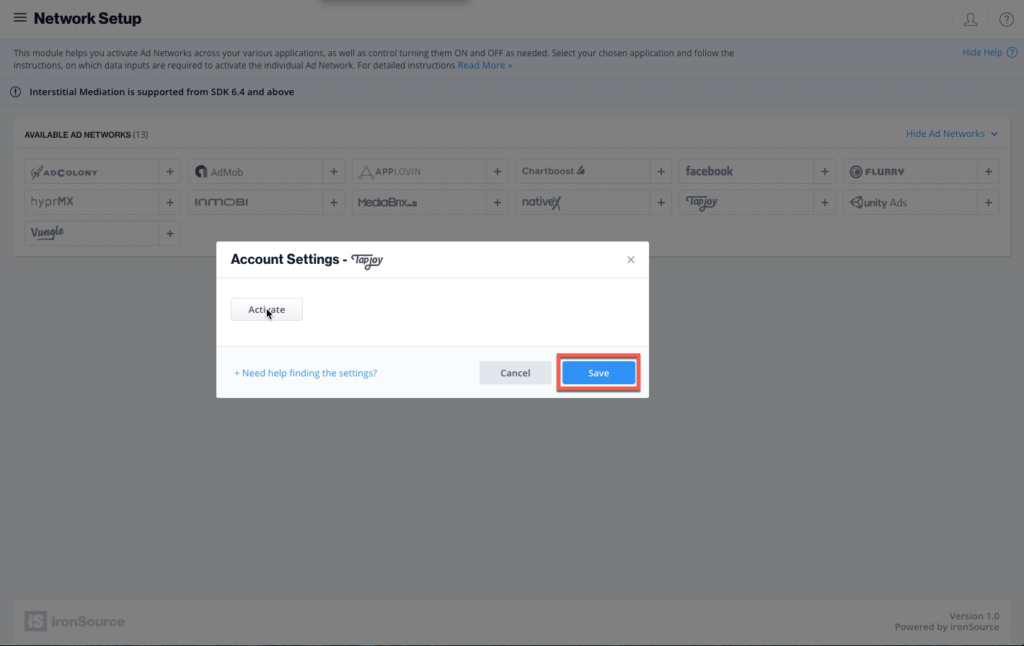
Task: Open the hamburger navigation menu
Action: [20, 18]
